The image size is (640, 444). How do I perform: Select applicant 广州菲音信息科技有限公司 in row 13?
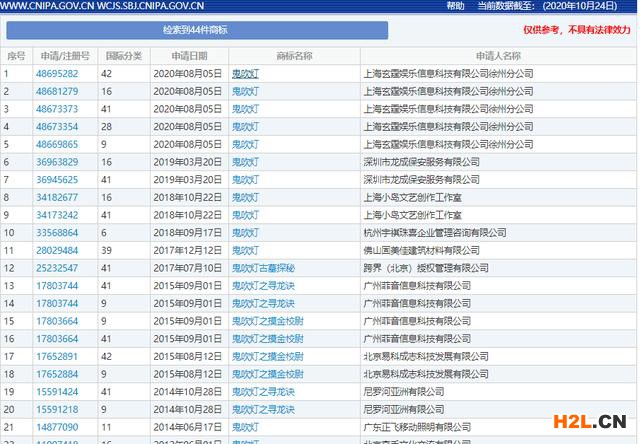pyautogui.click(x=417, y=286)
